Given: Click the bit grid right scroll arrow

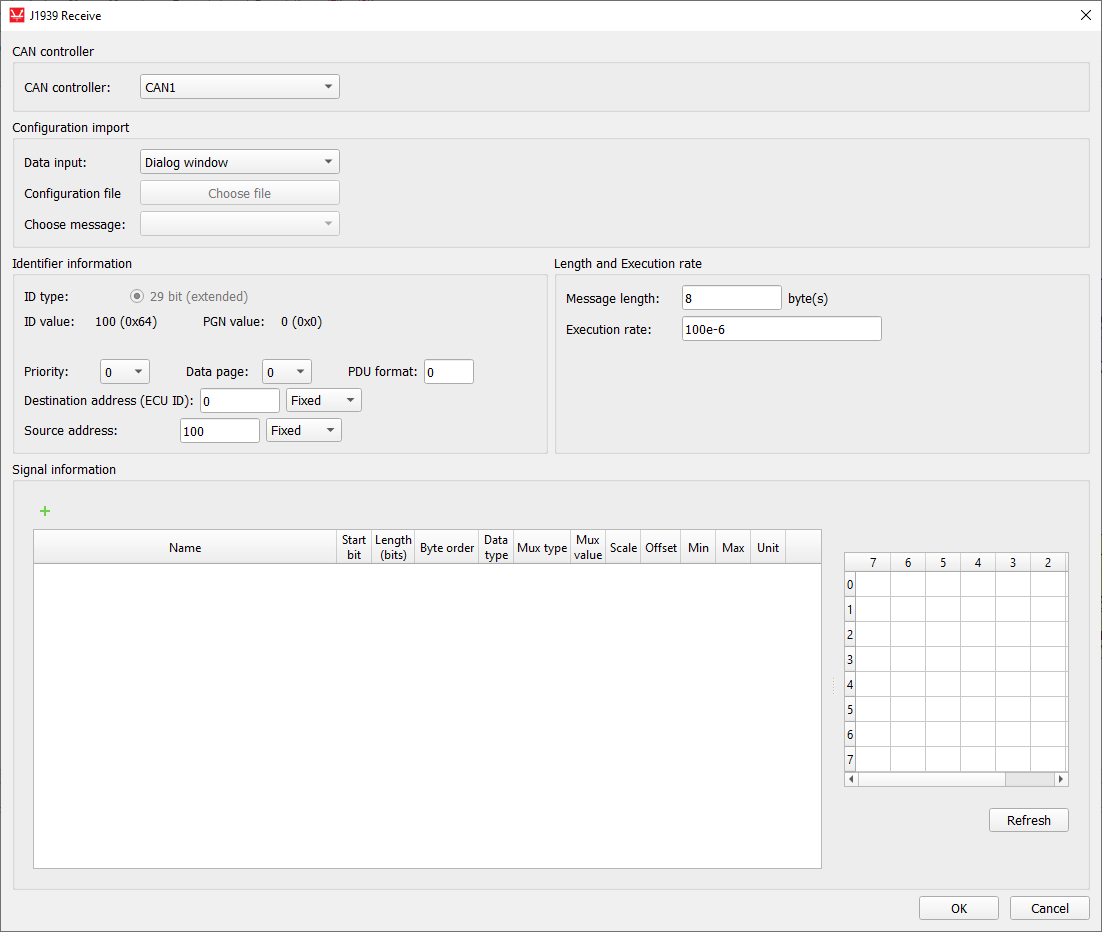Looking at the screenshot, I should tap(1062, 779).
